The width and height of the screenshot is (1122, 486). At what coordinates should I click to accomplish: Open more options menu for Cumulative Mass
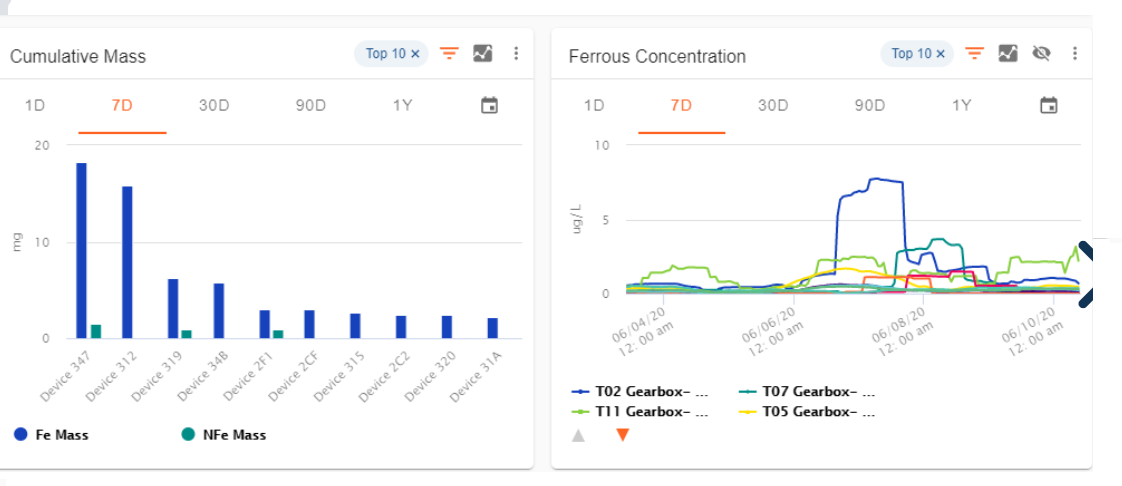click(x=516, y=53)
